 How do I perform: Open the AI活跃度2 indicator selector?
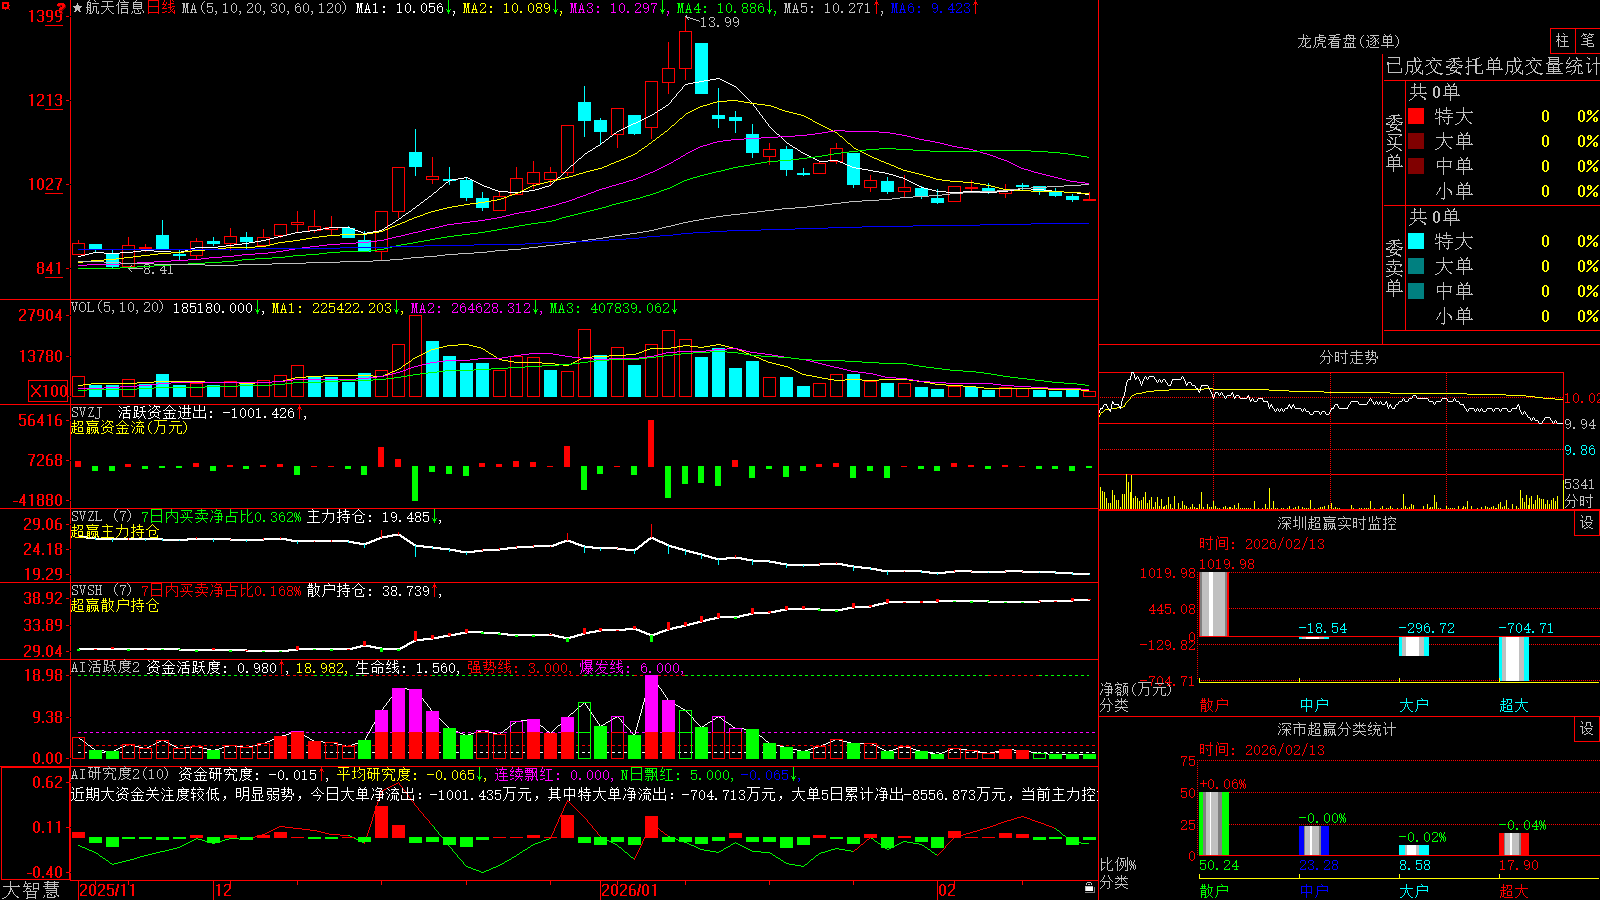106,667
